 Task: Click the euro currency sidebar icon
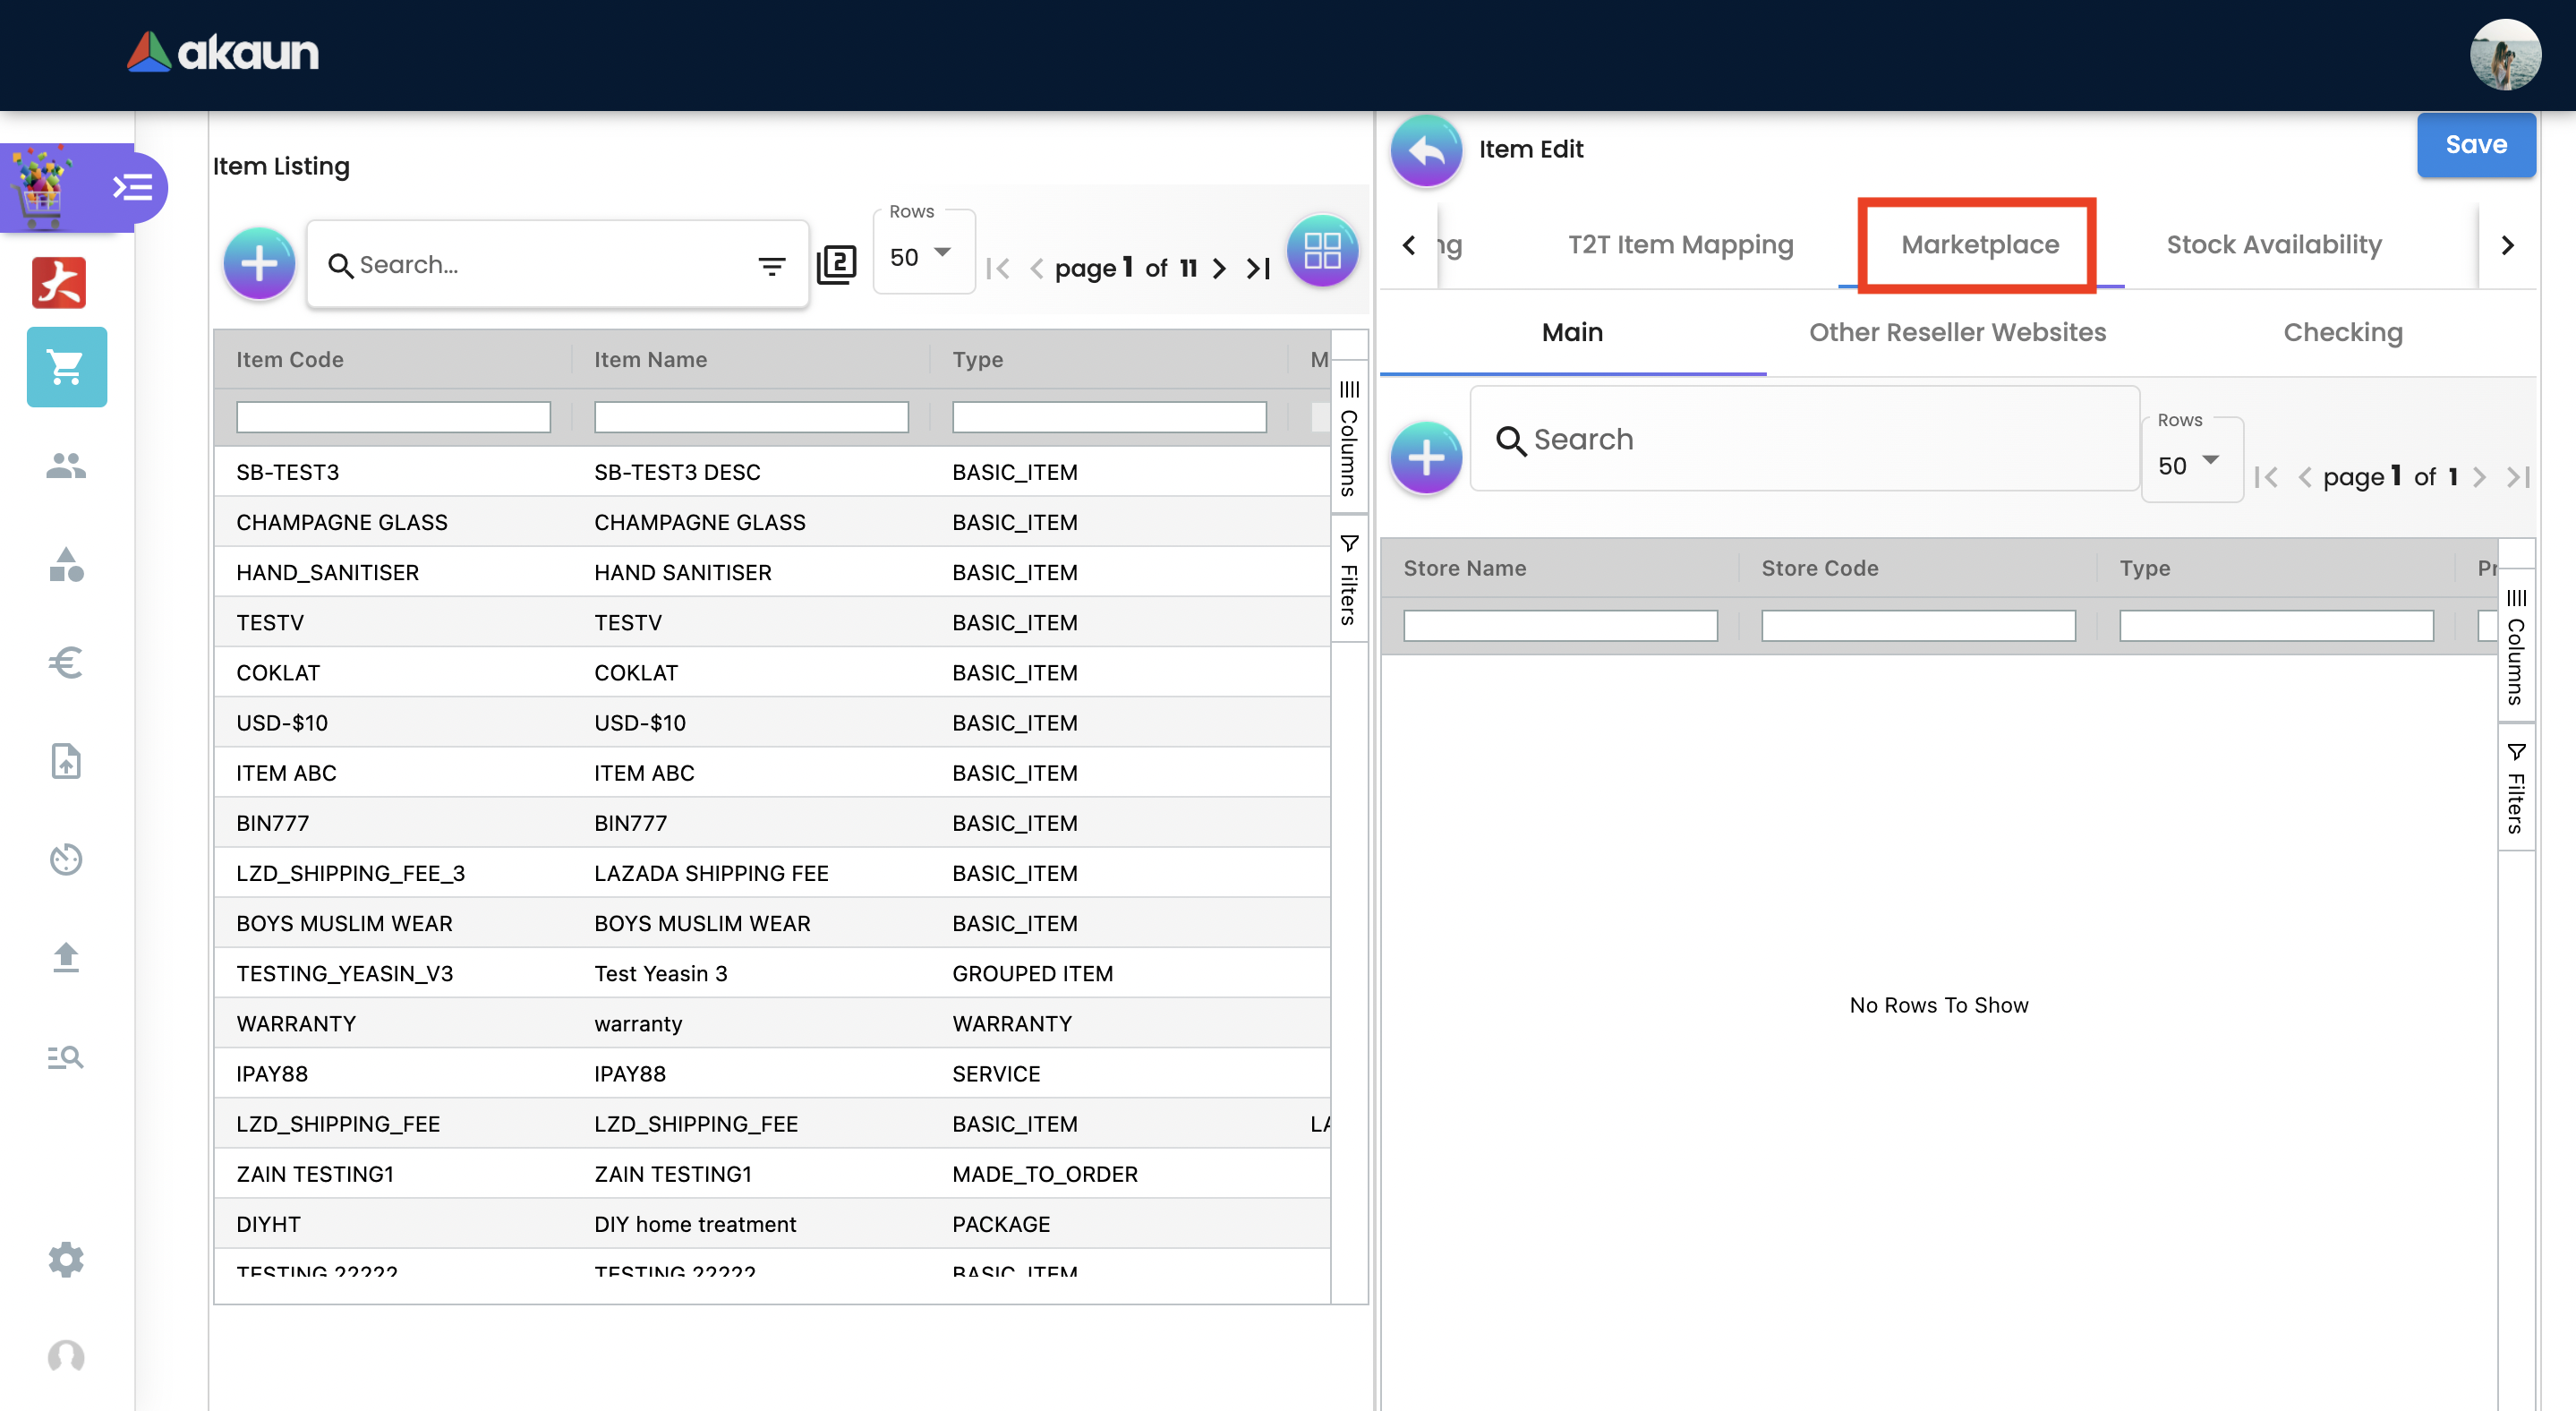point(66,662)
